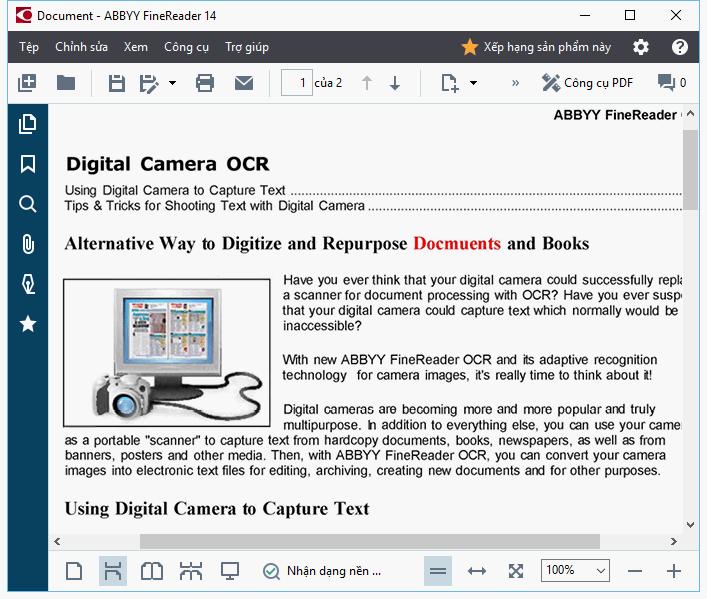707x599 pixels.
Task: Click the red word Docmuents
Action: tap(457, 244)
